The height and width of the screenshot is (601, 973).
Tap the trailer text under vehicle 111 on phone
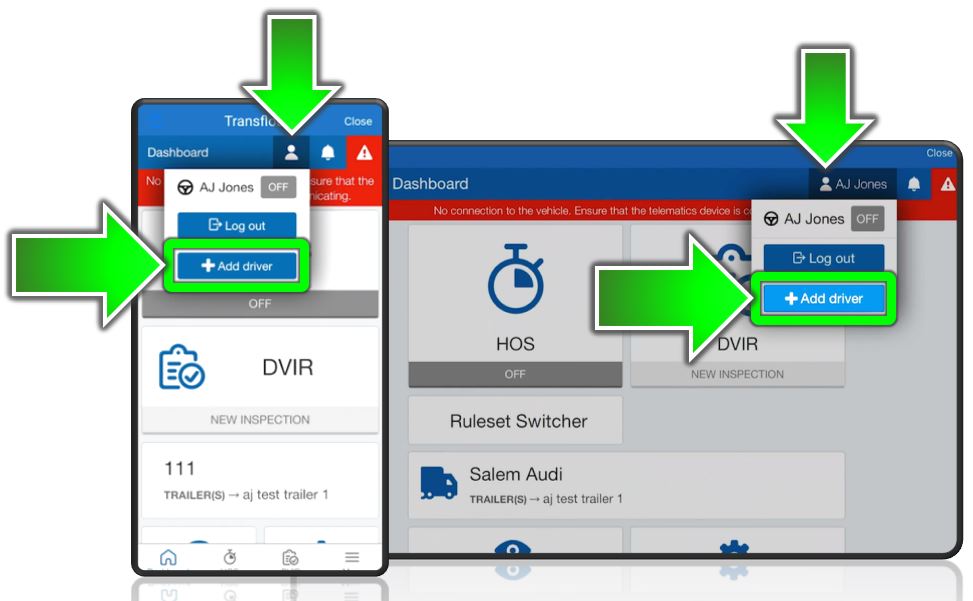click(x=246, y=495)
